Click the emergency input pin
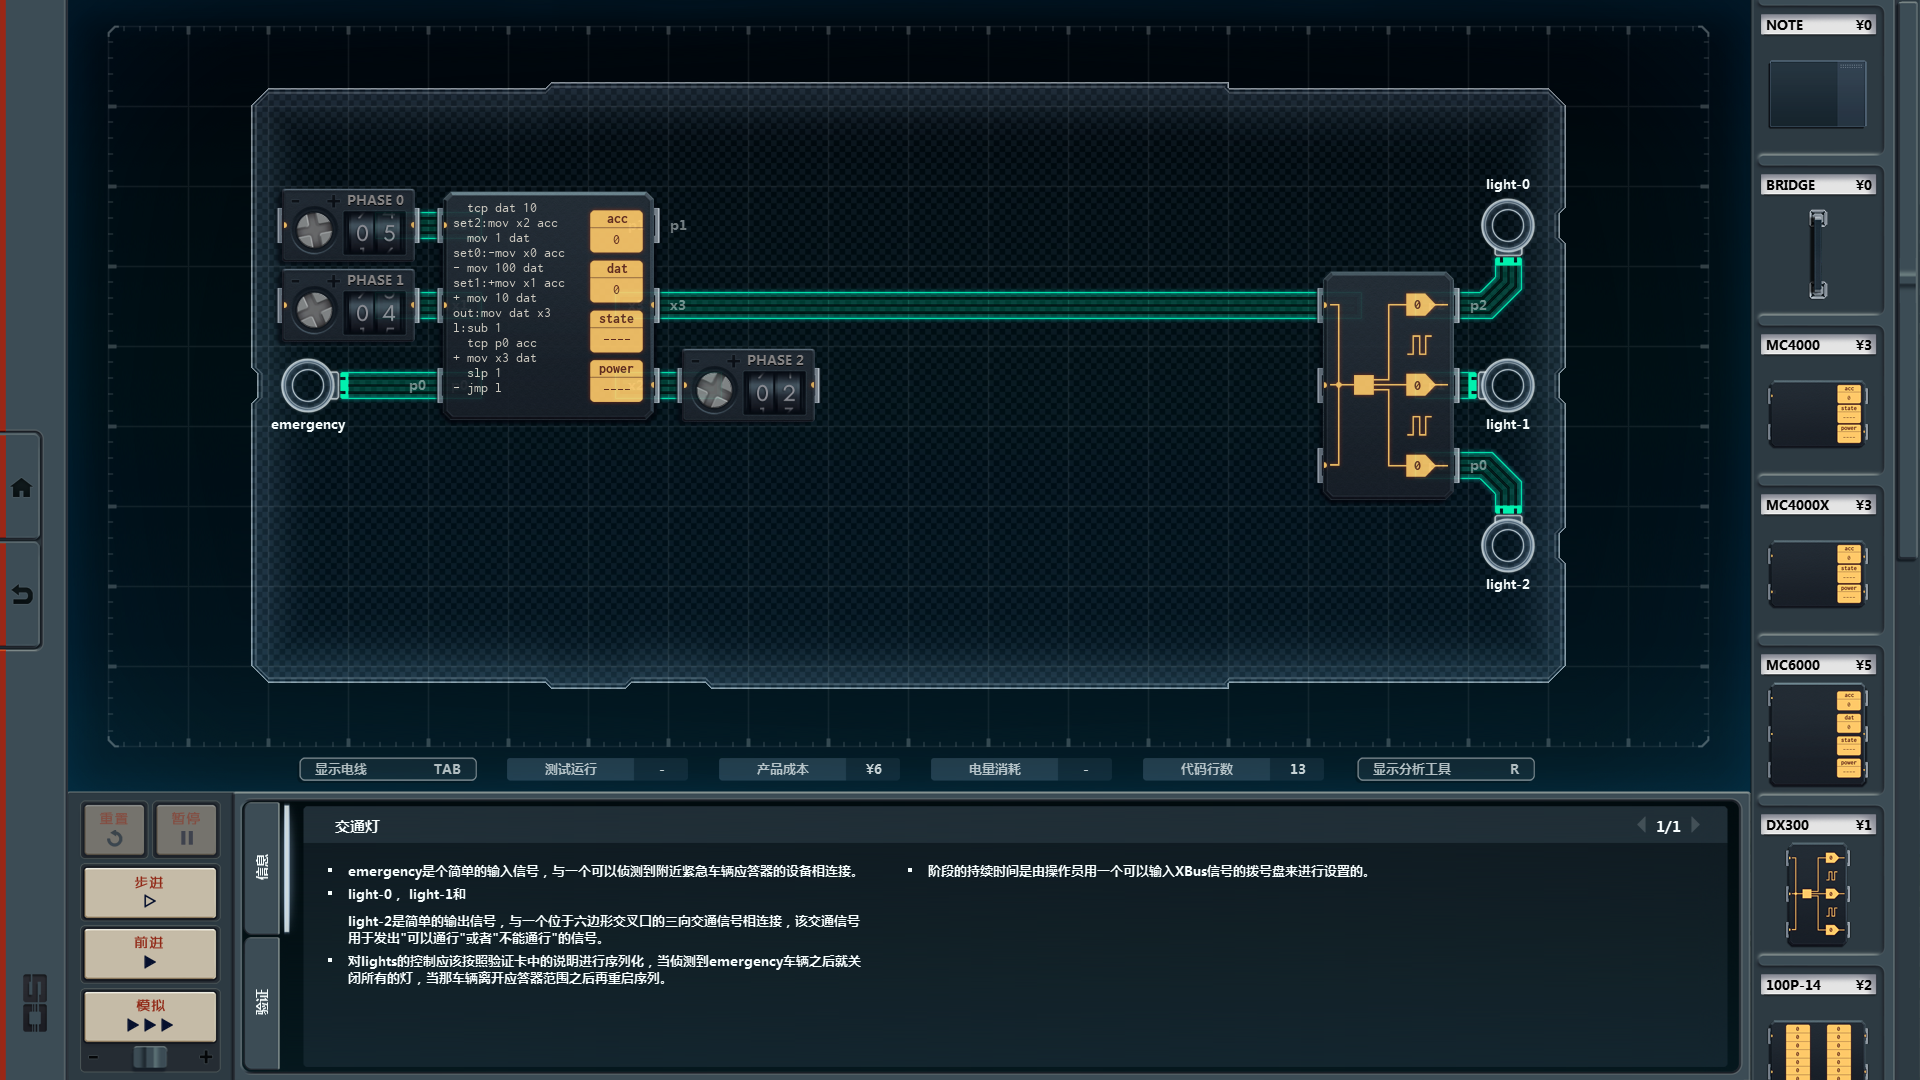This screenshot has width=1920, height=1080. pyautogui.click(x=307, y=385)
